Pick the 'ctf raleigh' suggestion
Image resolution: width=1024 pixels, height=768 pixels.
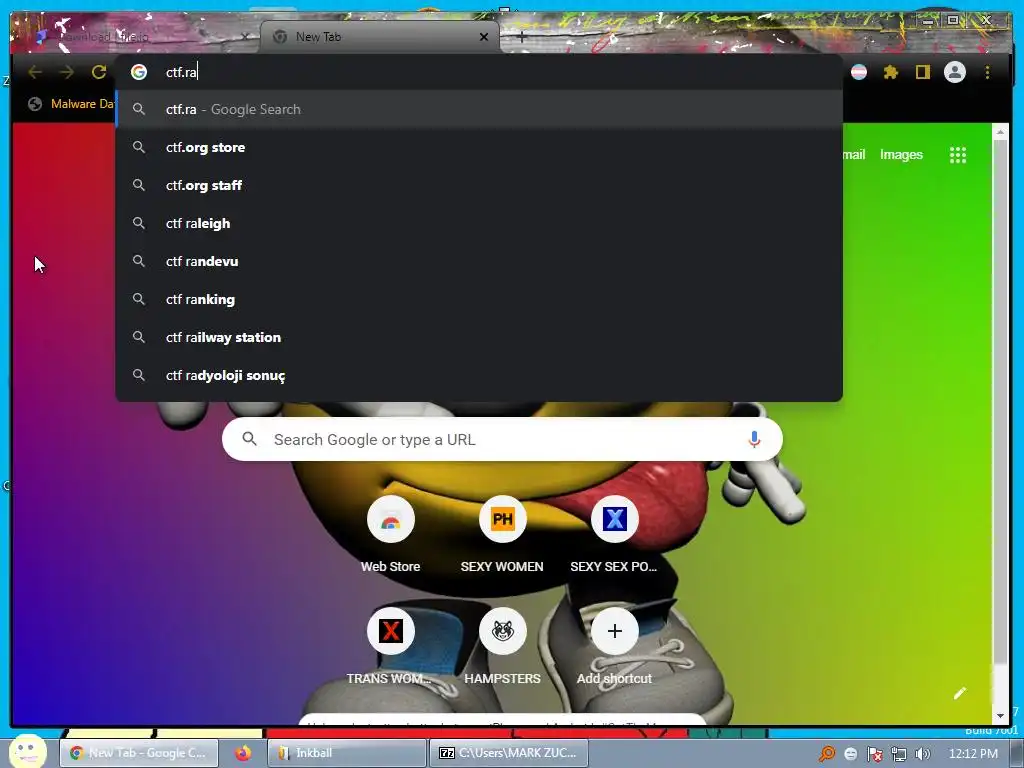click(479, 223)
